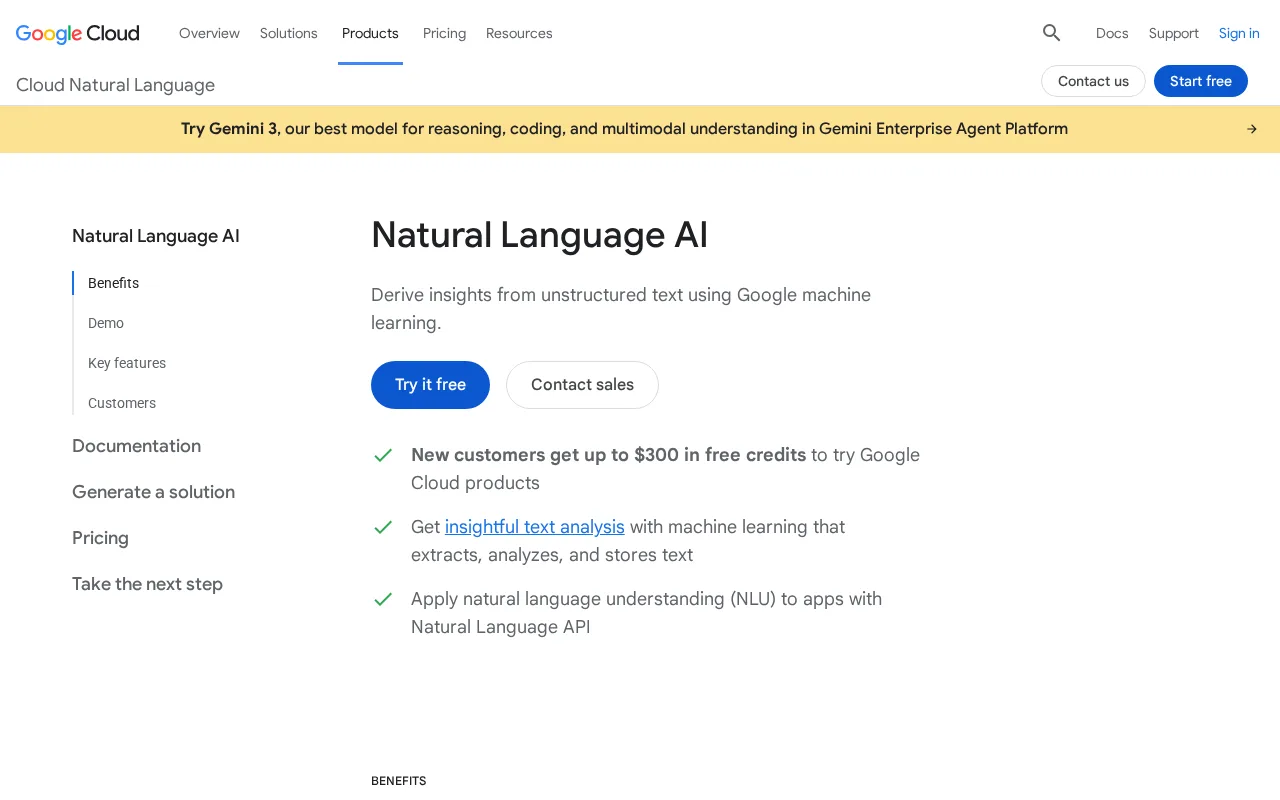Open the Pricing sidebar entry
Screen dimensions: 1280x800
pos(100,538)
